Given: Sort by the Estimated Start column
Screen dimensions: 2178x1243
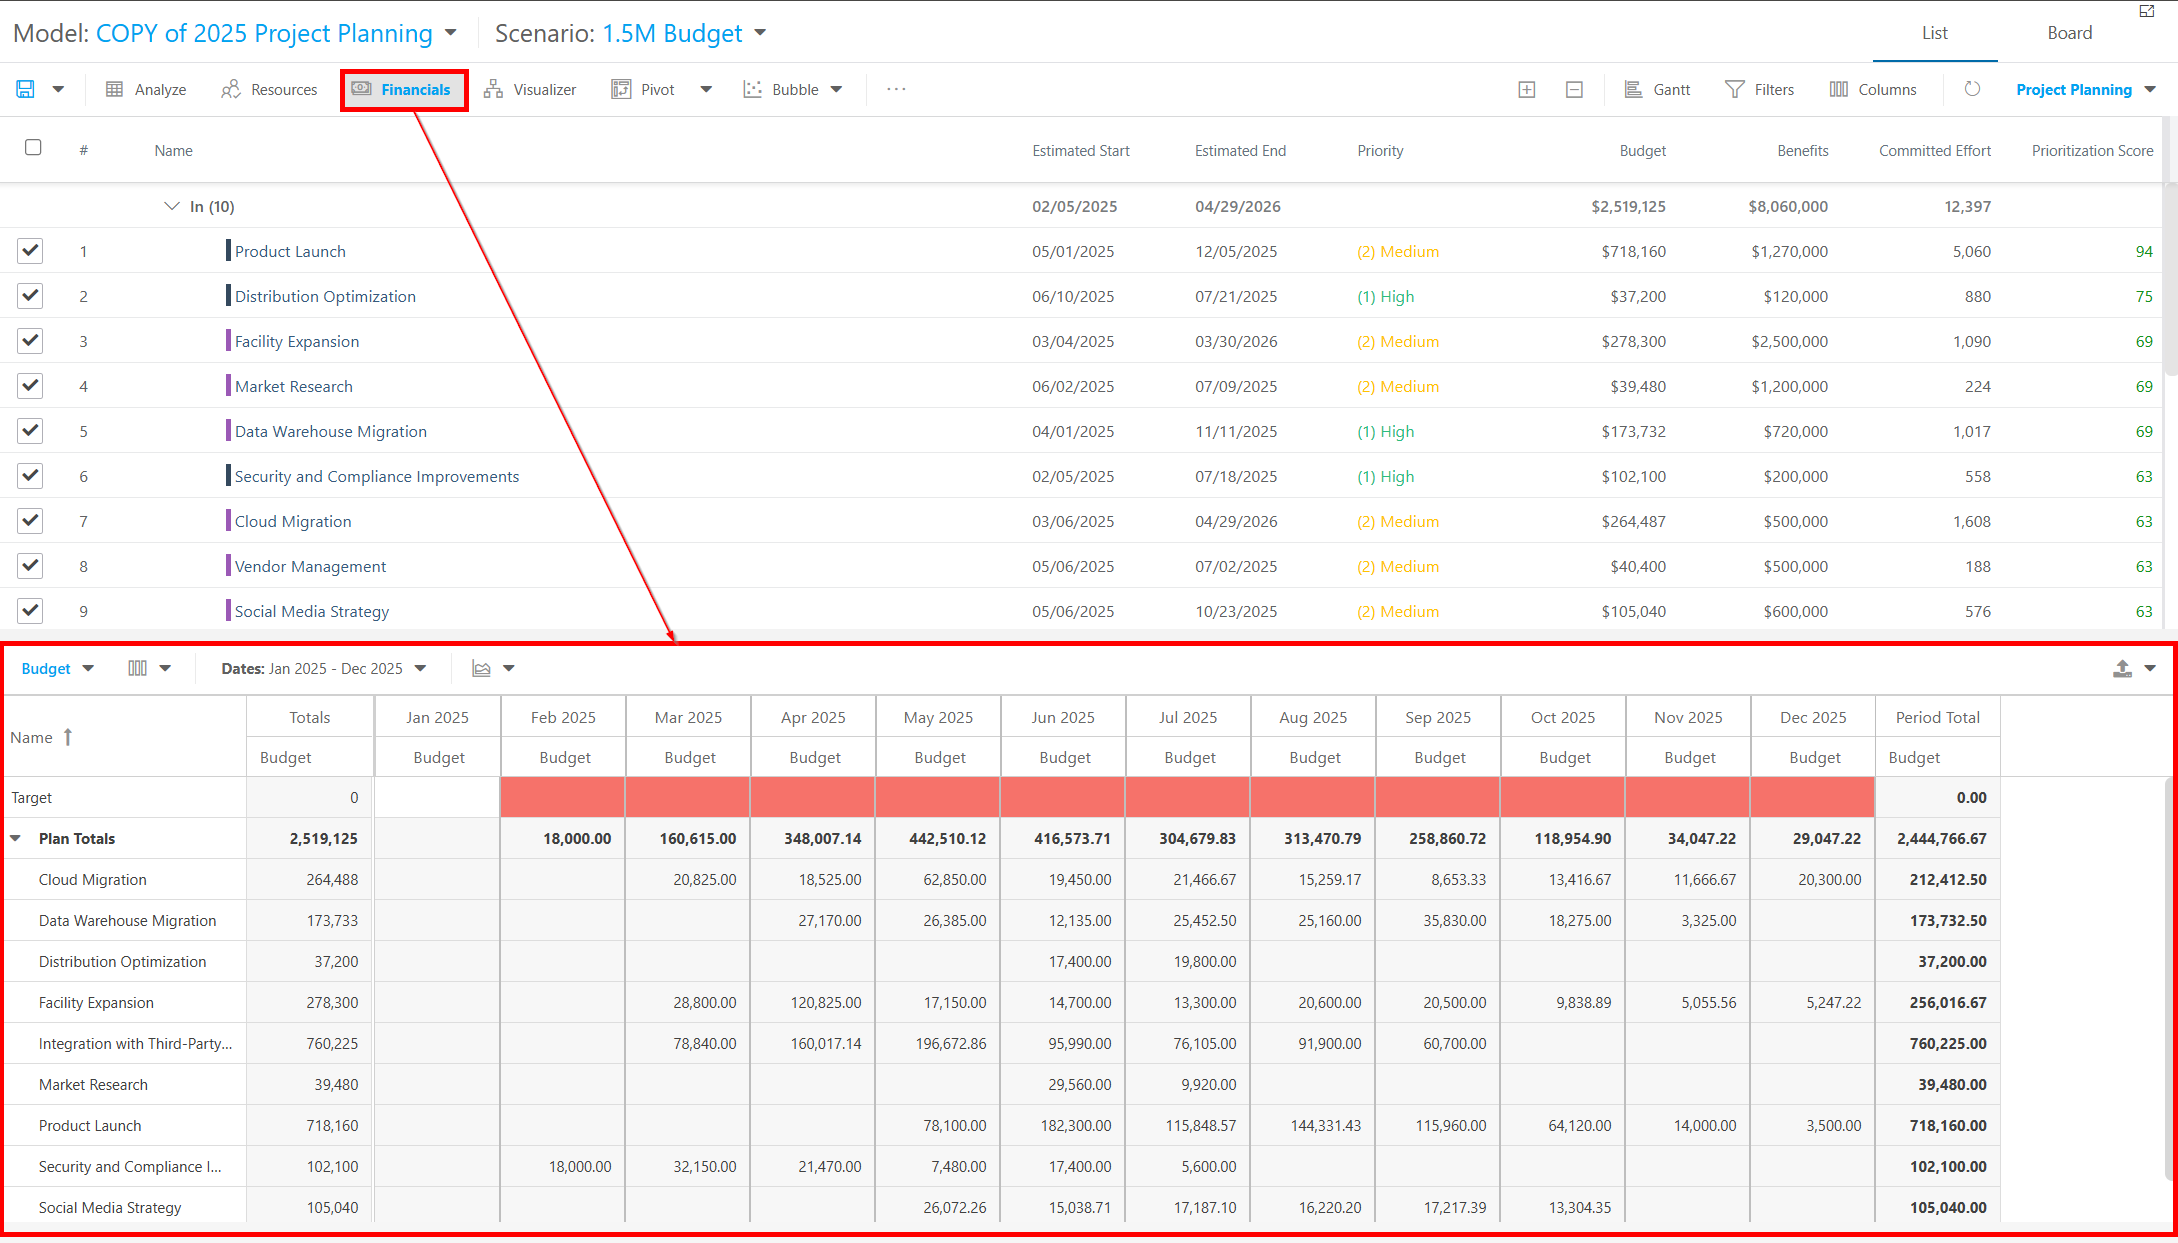Looking at the screenshot, I should click(1080, 150).
